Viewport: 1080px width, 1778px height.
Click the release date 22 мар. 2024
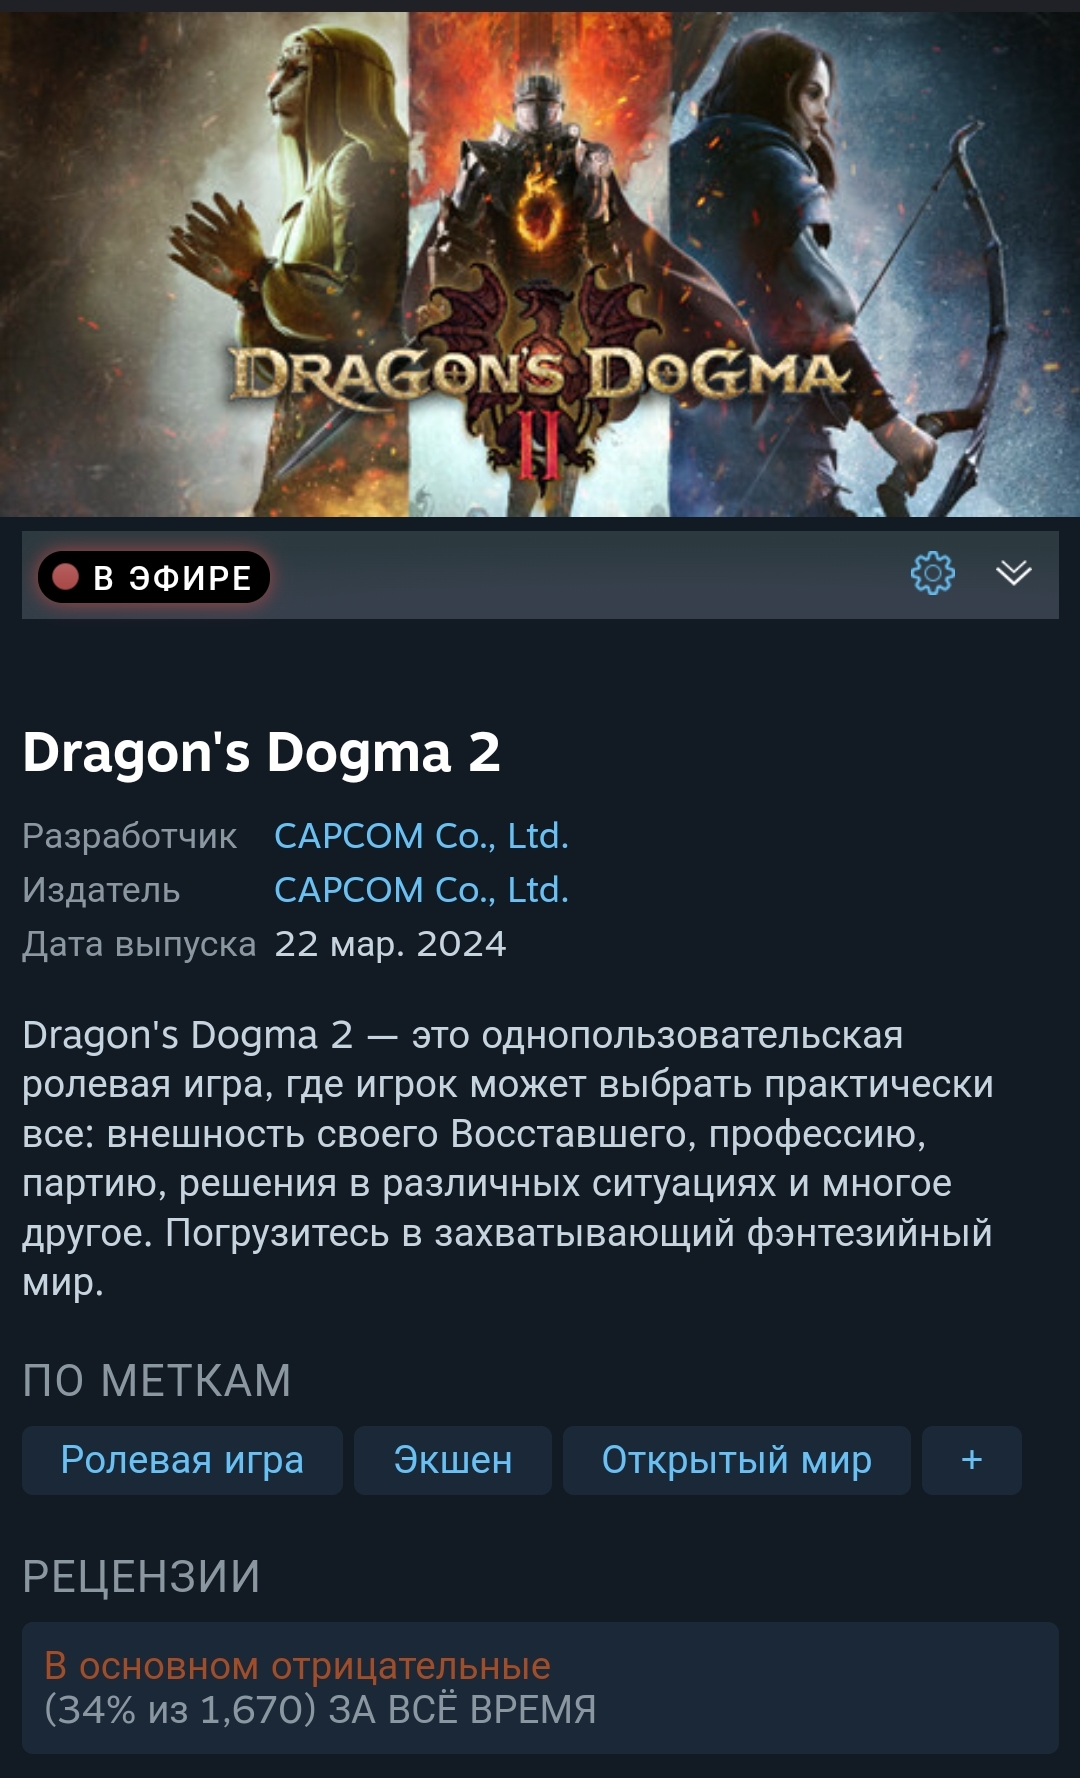click(390, 944)
